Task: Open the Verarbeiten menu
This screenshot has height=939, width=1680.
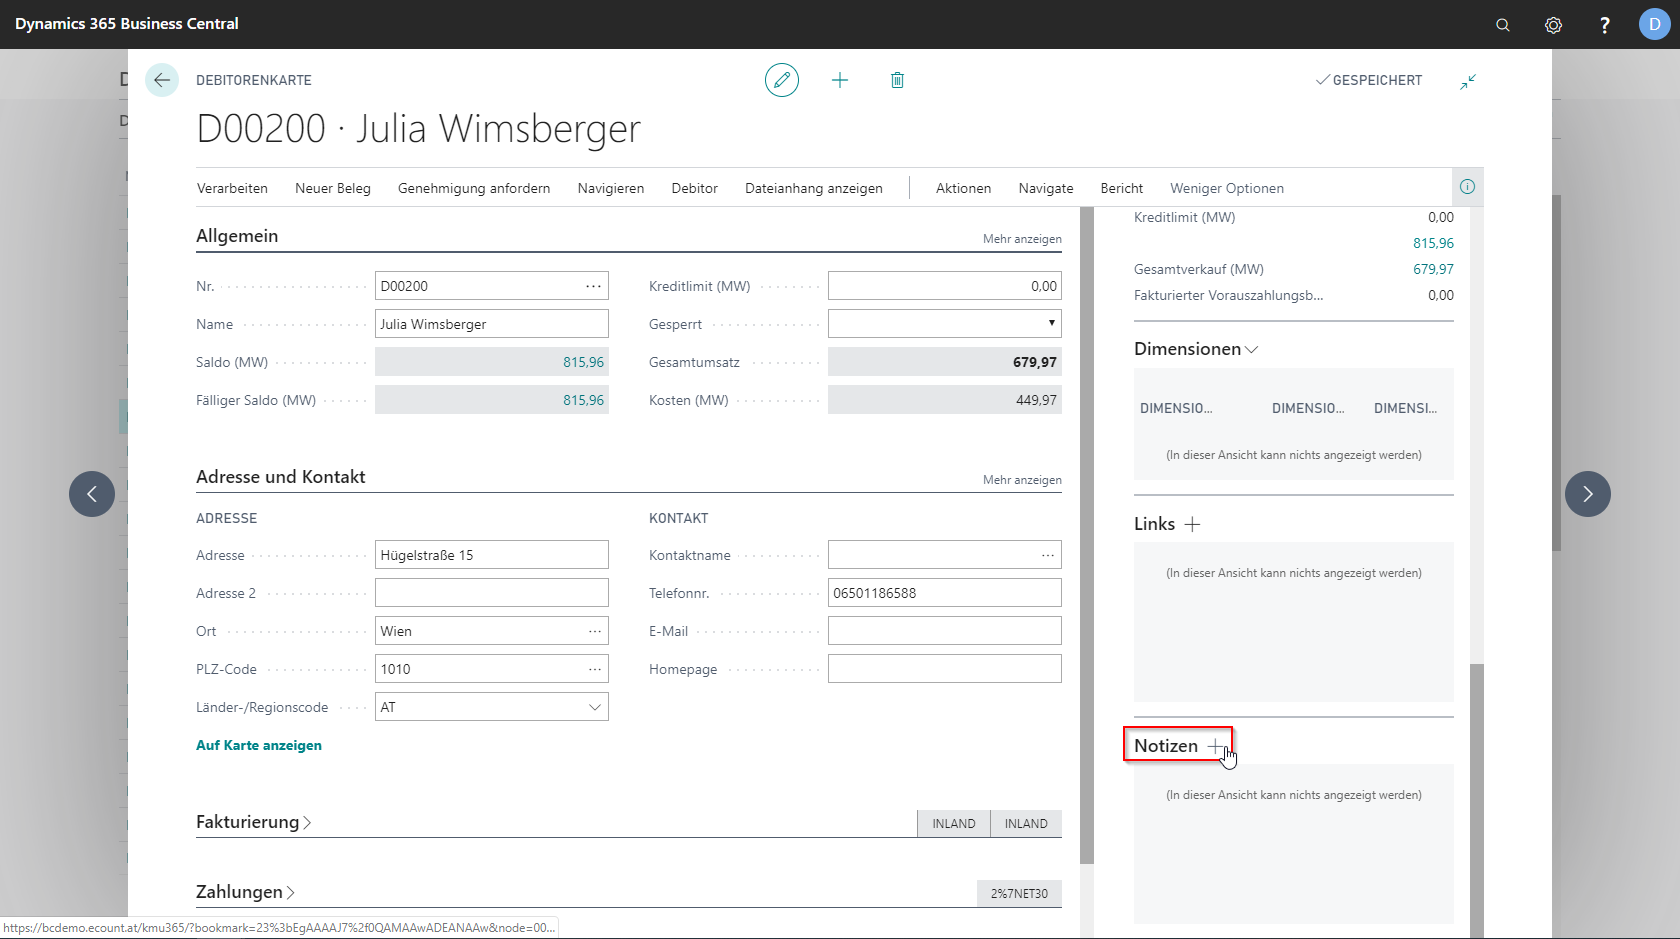Action: 232,188
